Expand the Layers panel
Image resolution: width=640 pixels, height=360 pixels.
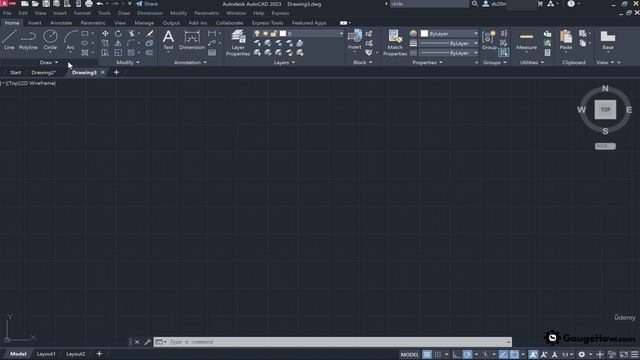click(x=284, y=62)
